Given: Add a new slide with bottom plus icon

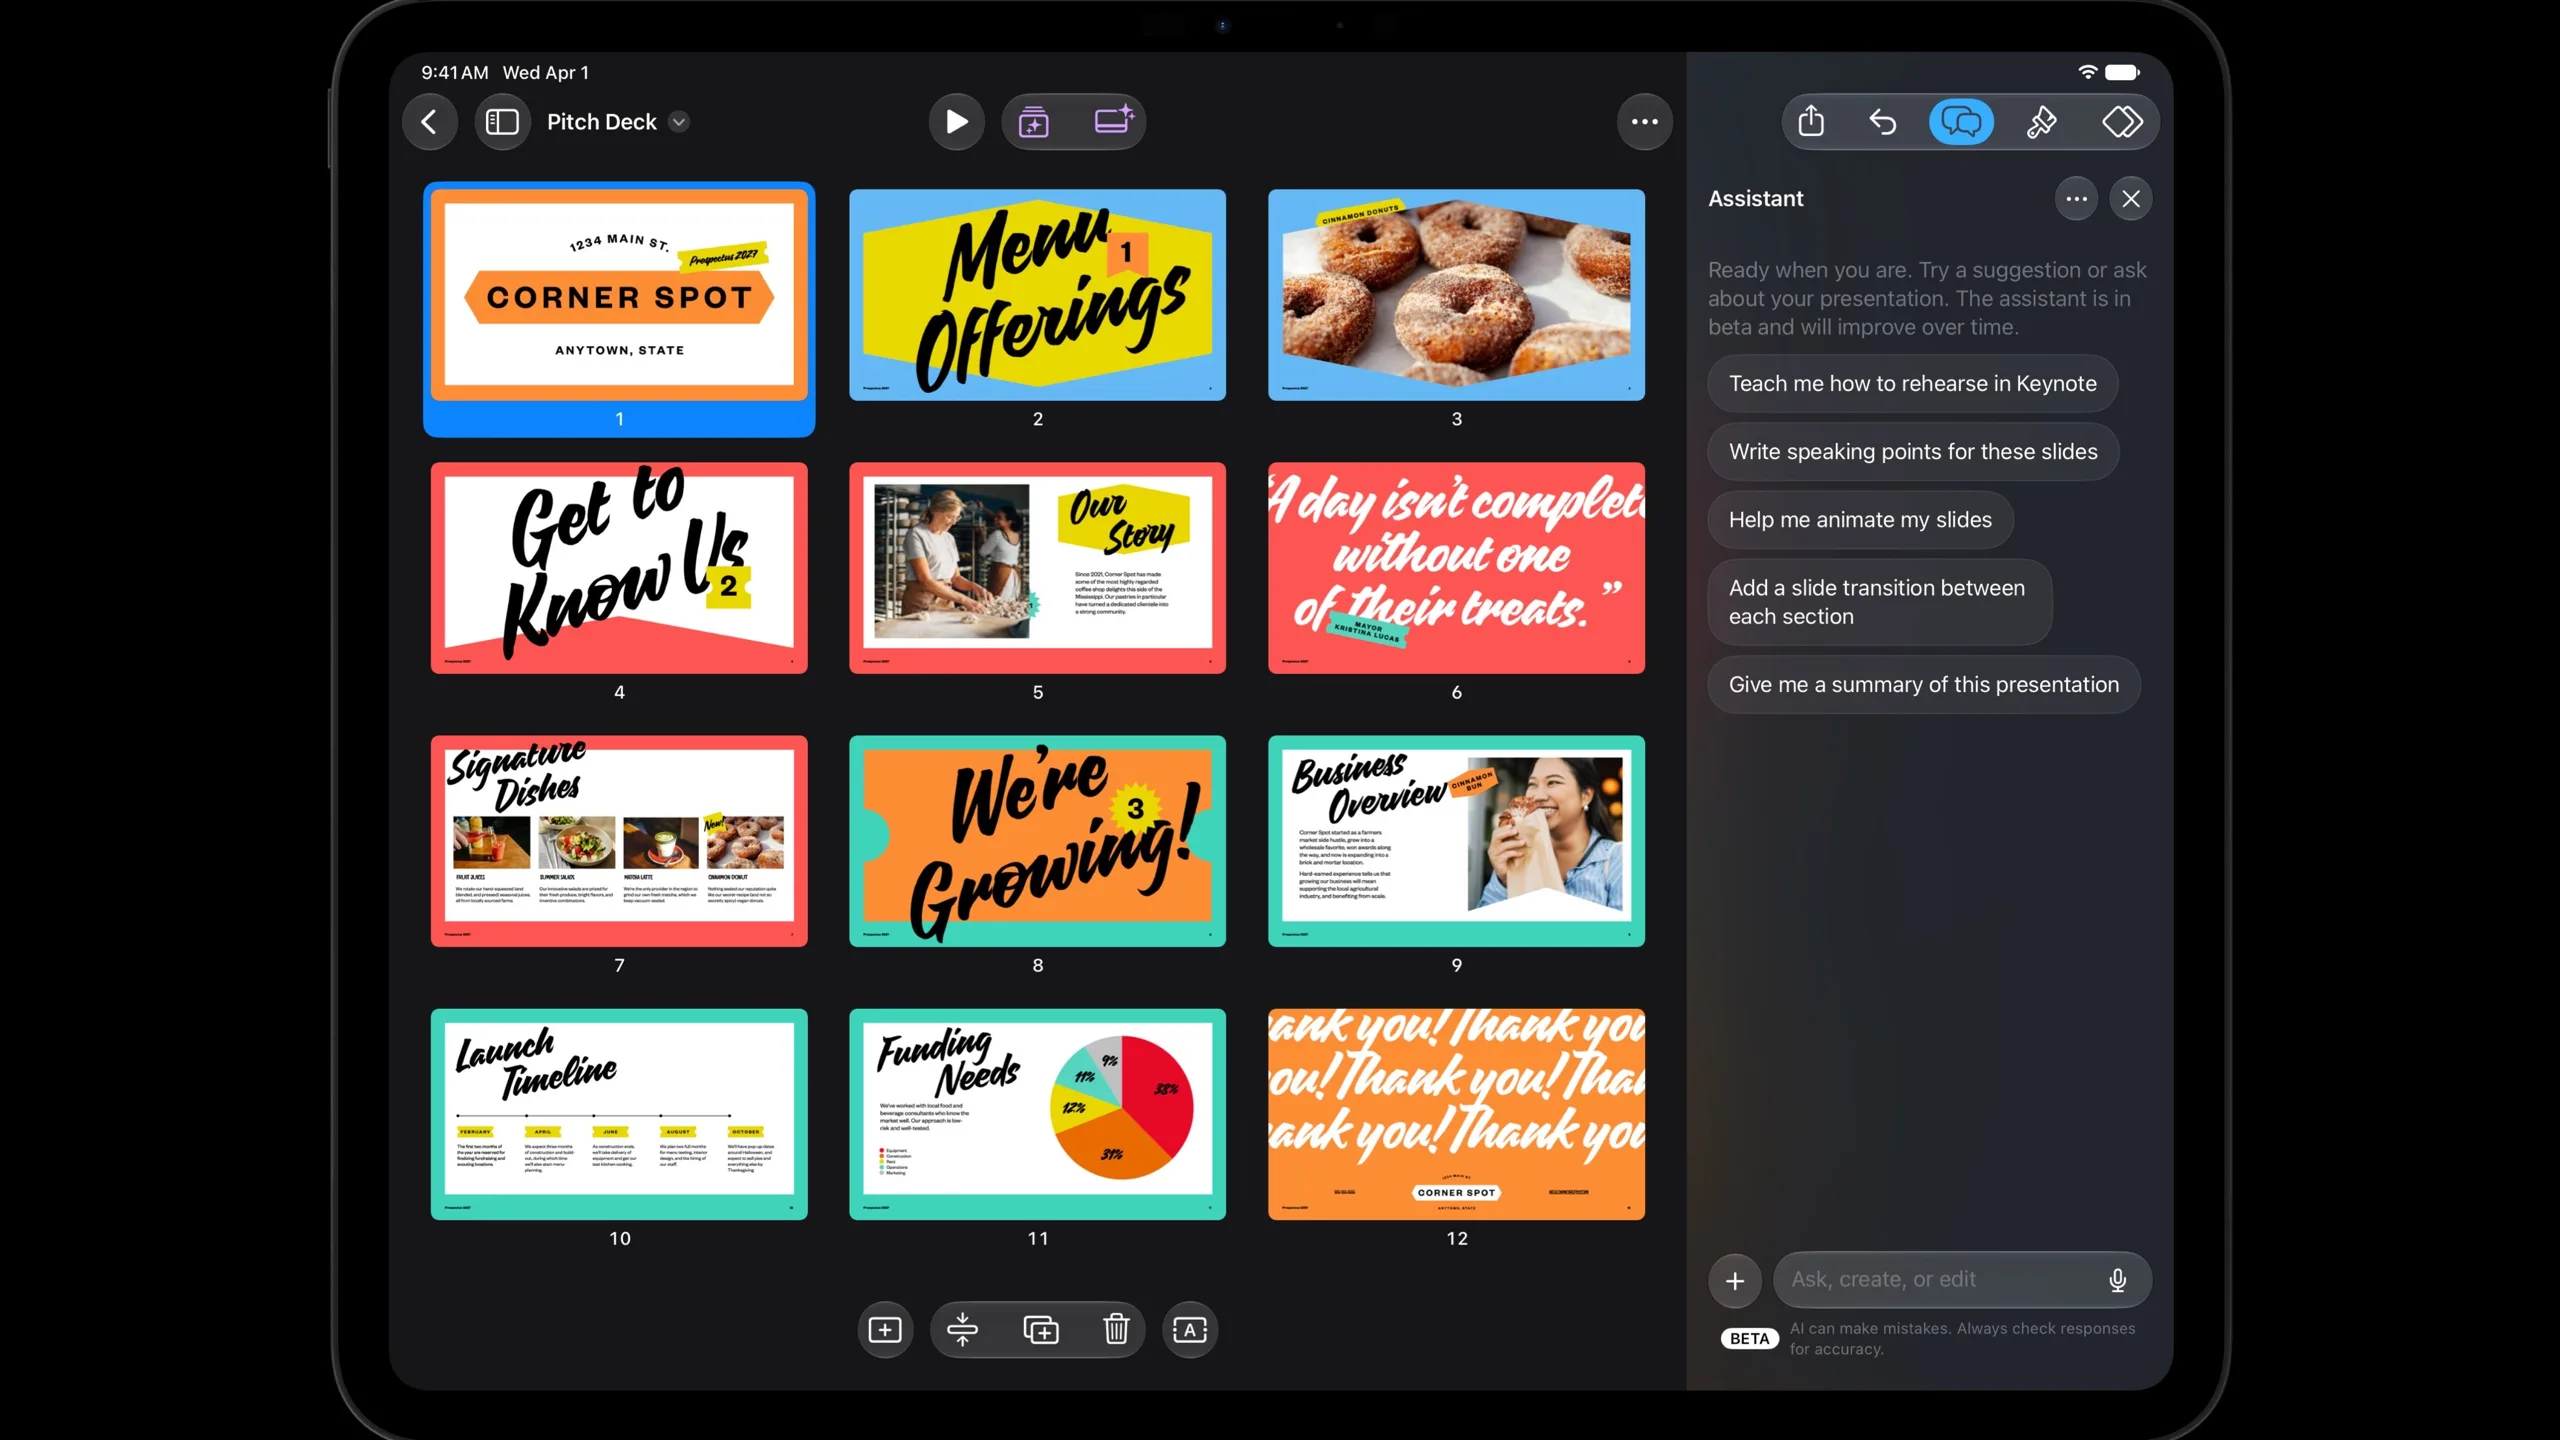Looking at the screenshot, I should coord(885,1330).
